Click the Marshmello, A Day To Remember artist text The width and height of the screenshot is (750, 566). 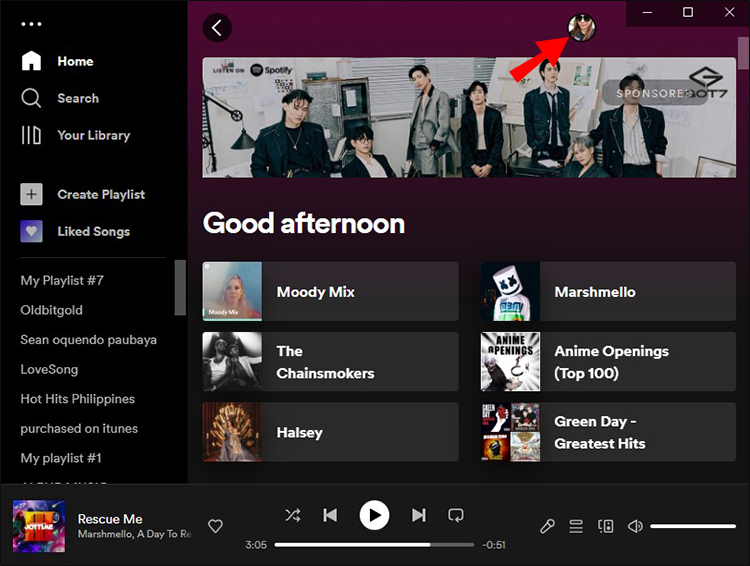point(134,534)
